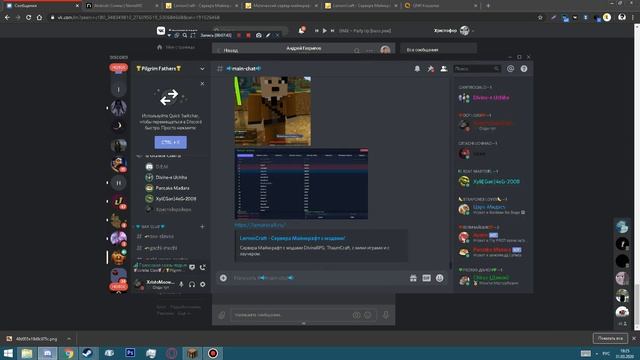
Task: Open Pancake Madara in member list
Action: [x=491, y=251]
